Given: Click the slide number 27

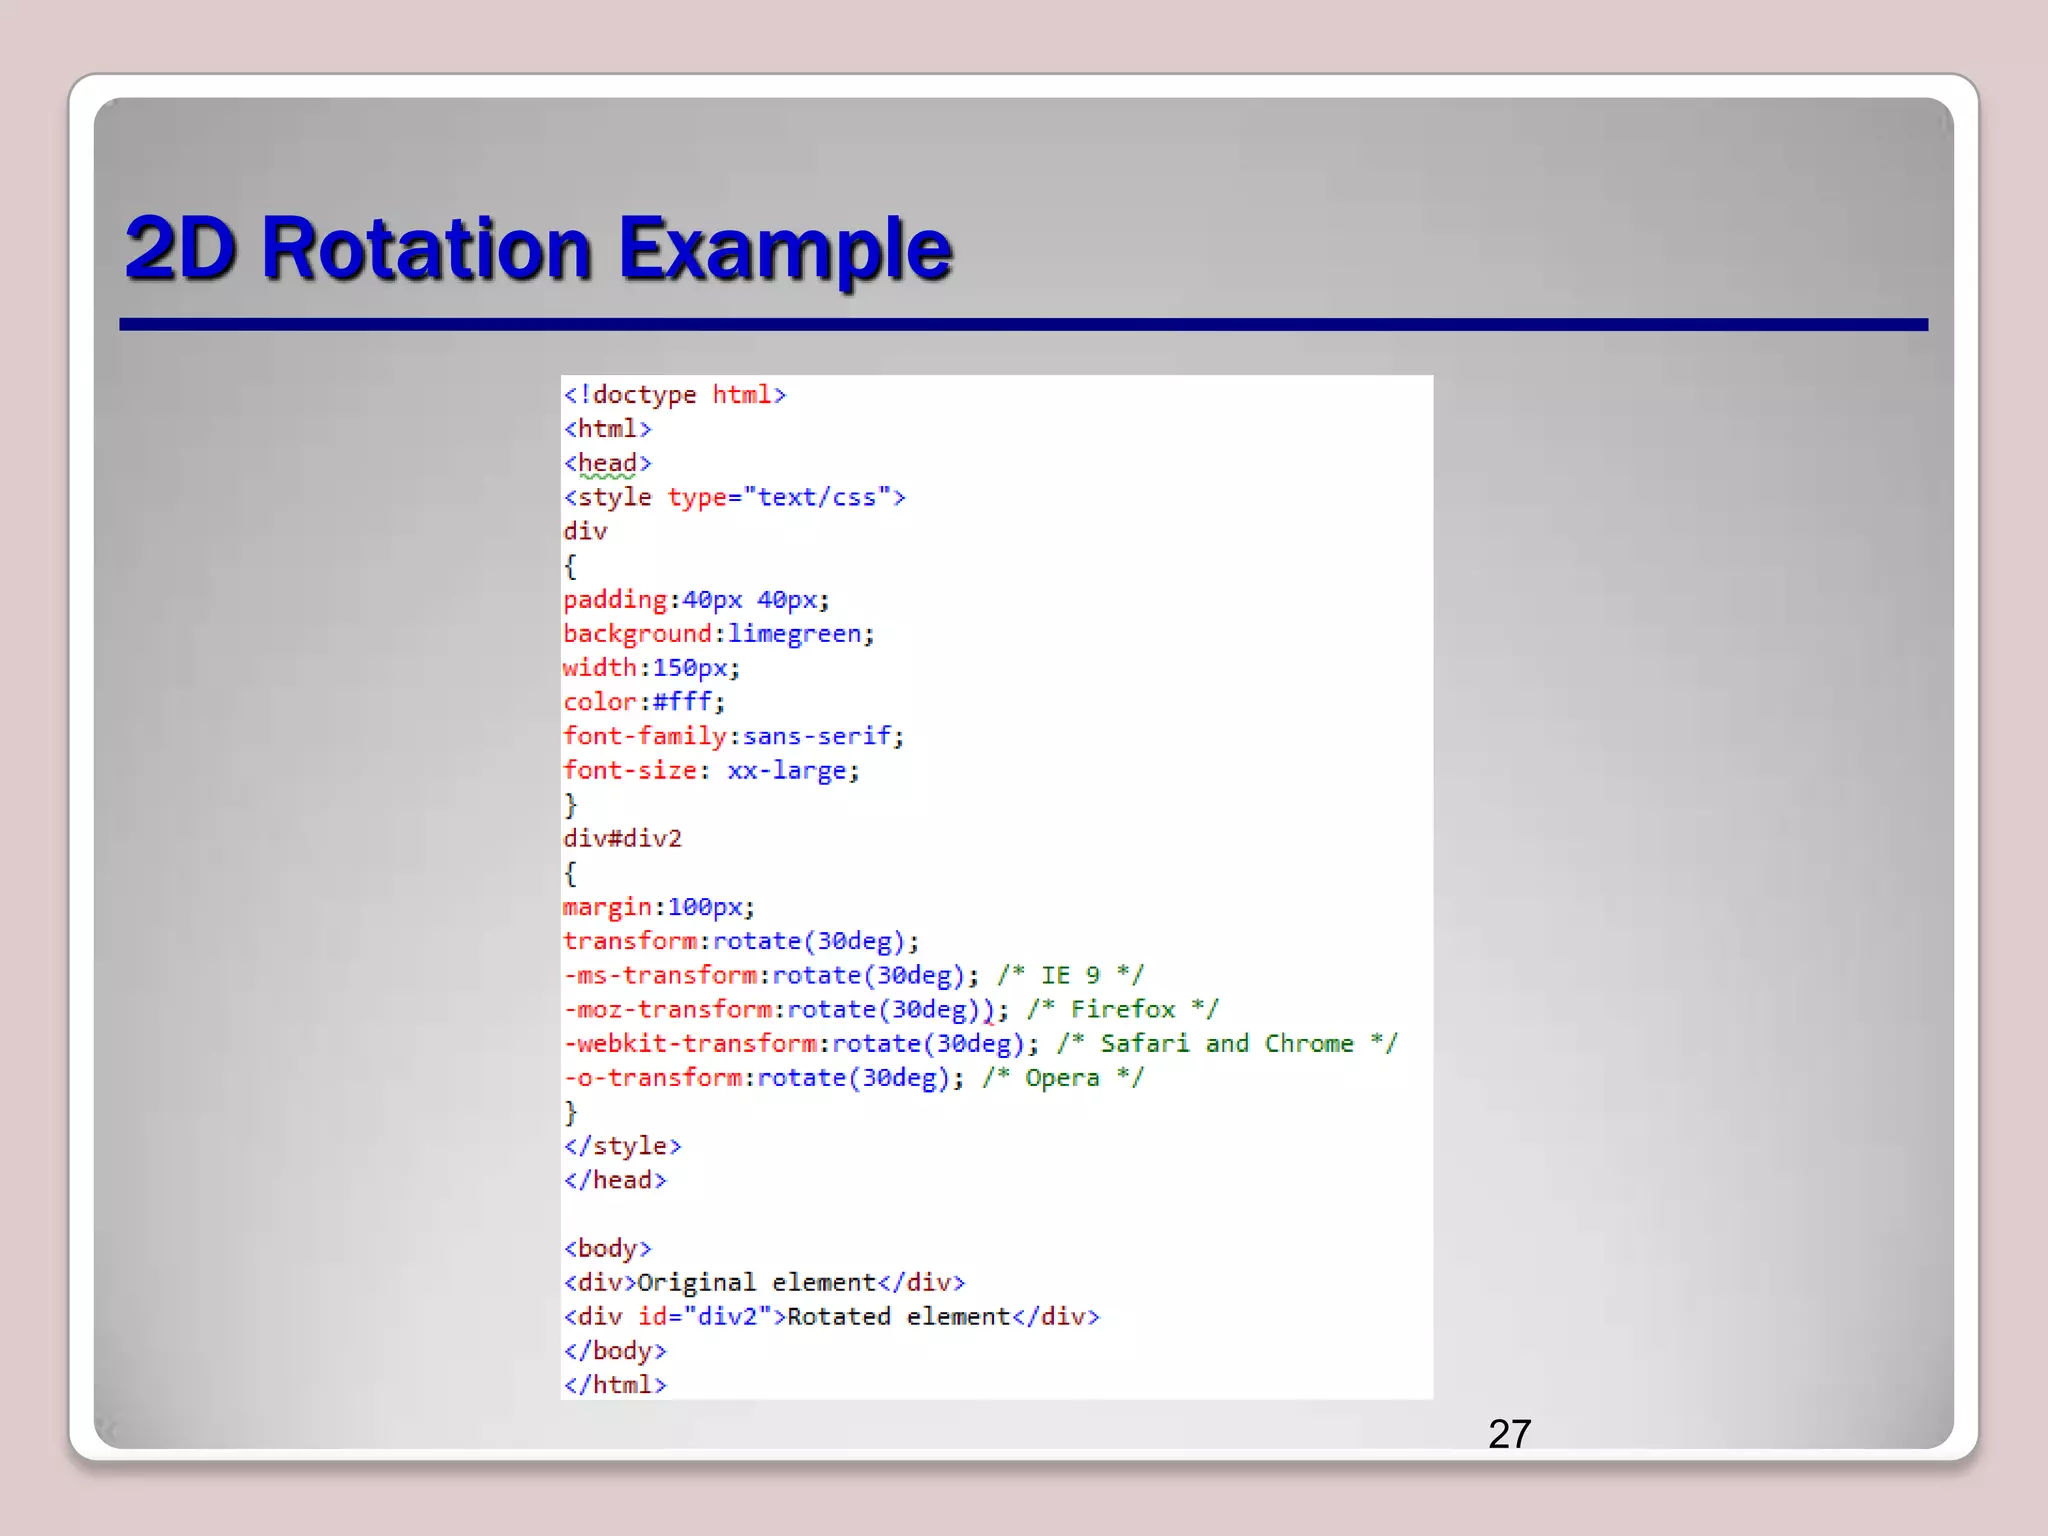Looking at the screenshot, I should (1509, 1434).
